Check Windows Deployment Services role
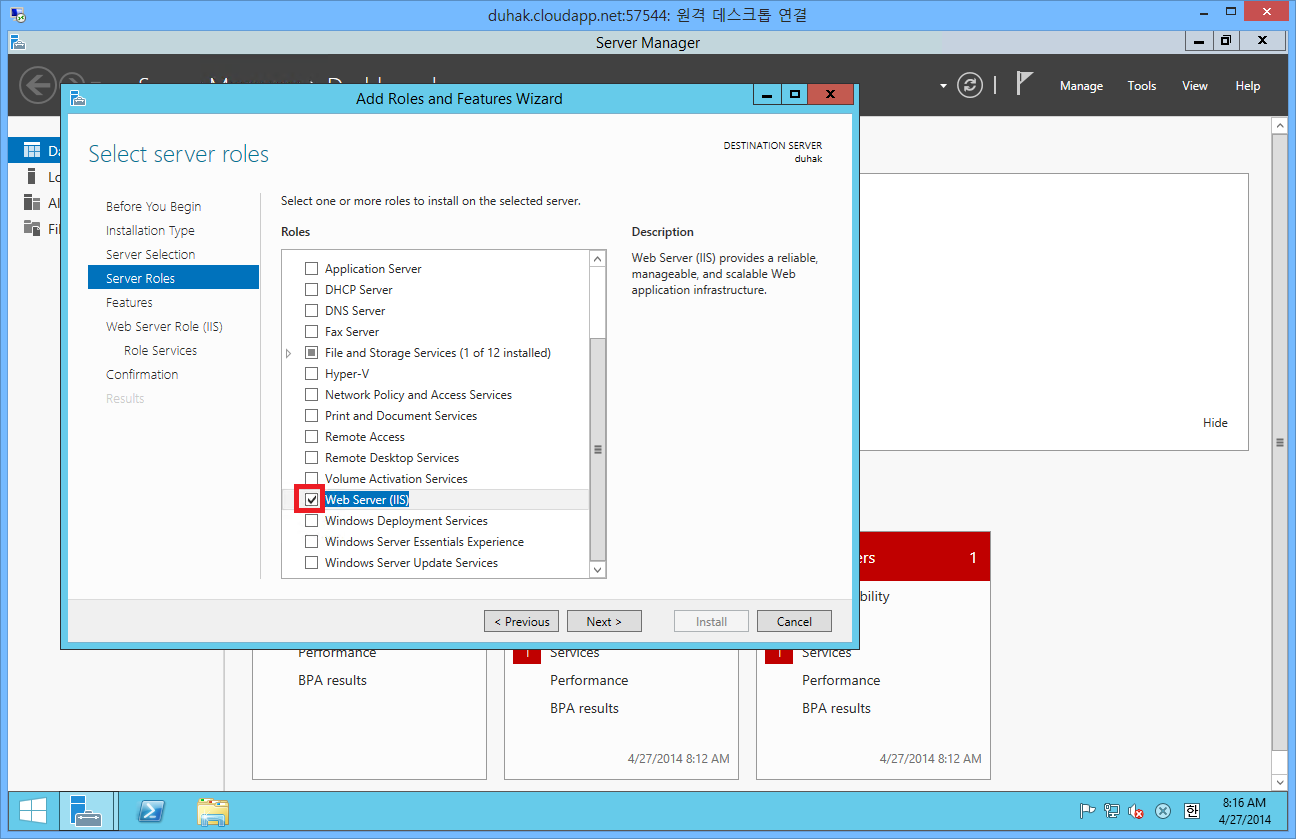The width and height of the screenshot is (1296, 839). click(312, 521)
